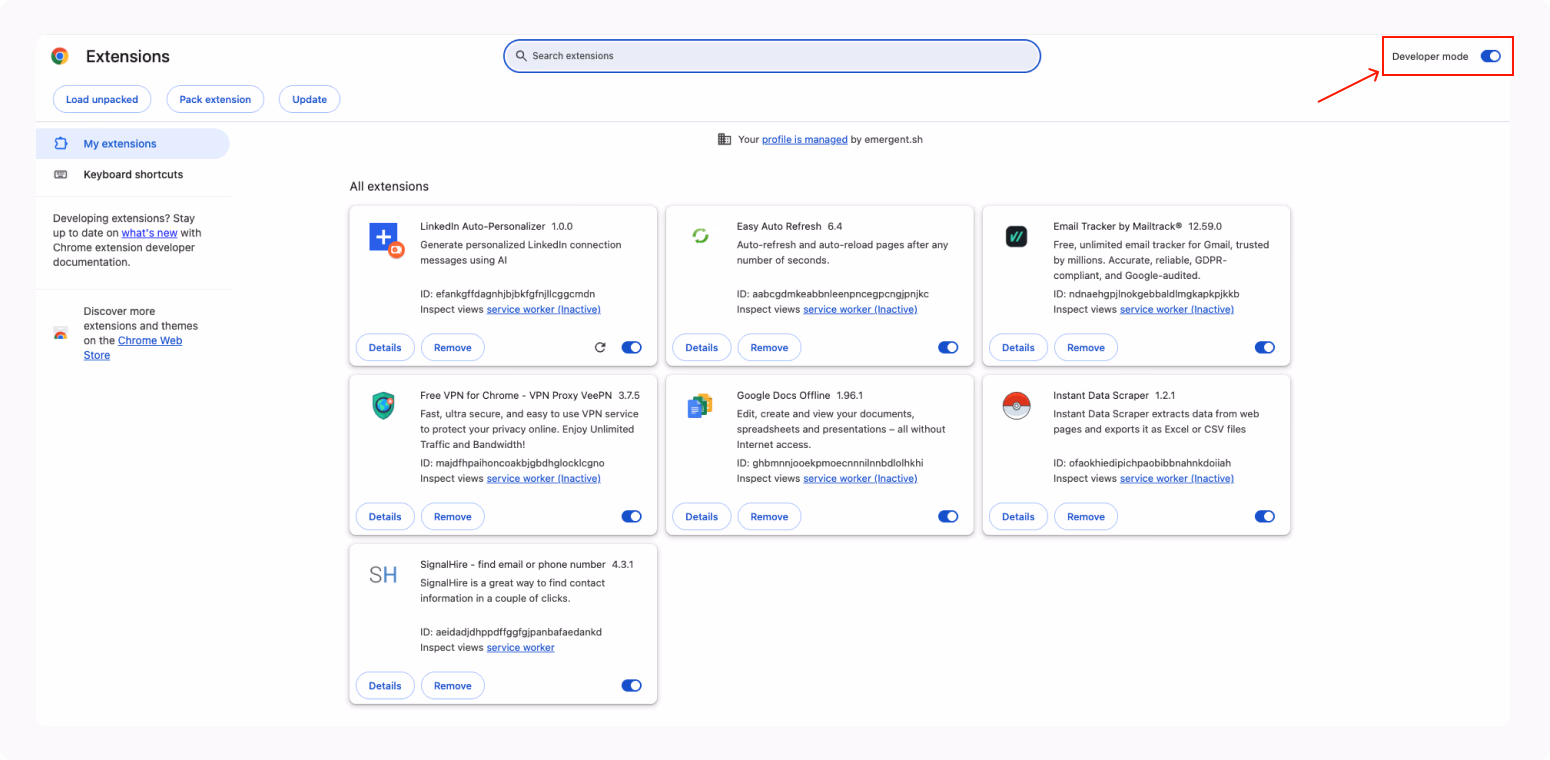The image size is (1550, 760).
Task: Disable Email Tracker by Mailtrack toggle
Action: (x=1264, y=347)
